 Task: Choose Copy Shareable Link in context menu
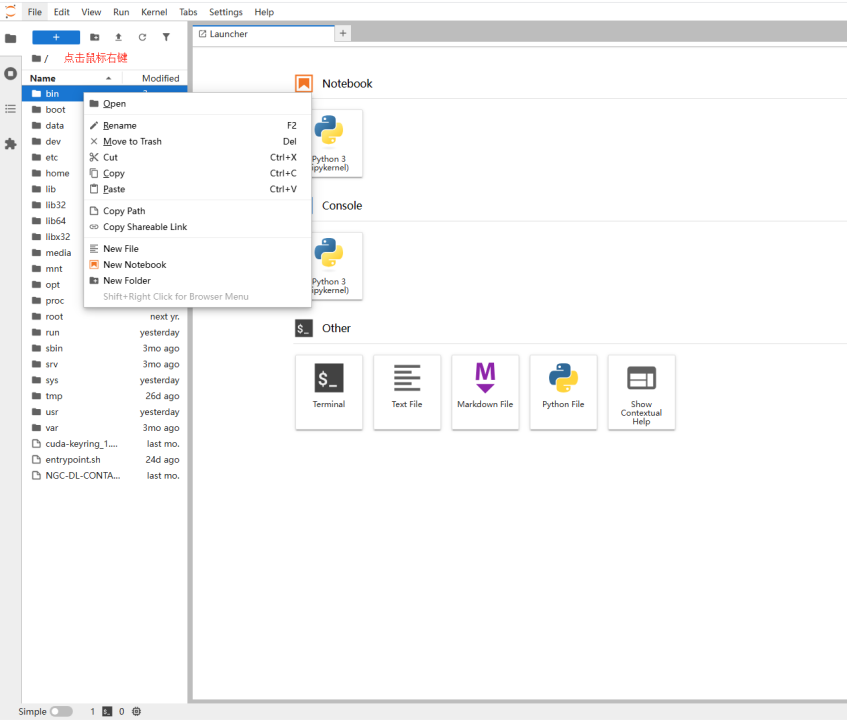pyautogui.click(x=197, y=227)
